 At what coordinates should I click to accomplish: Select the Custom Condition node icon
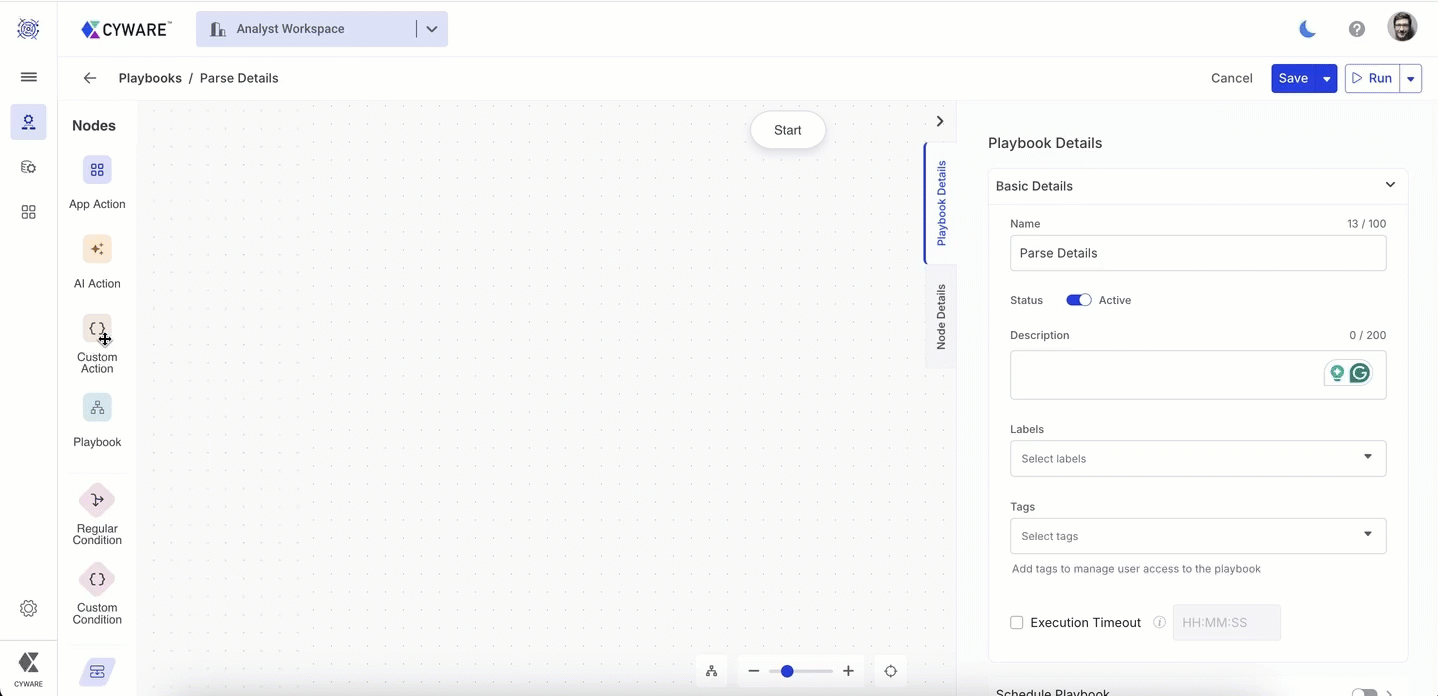pyautogui.click(x=97, y=579)
